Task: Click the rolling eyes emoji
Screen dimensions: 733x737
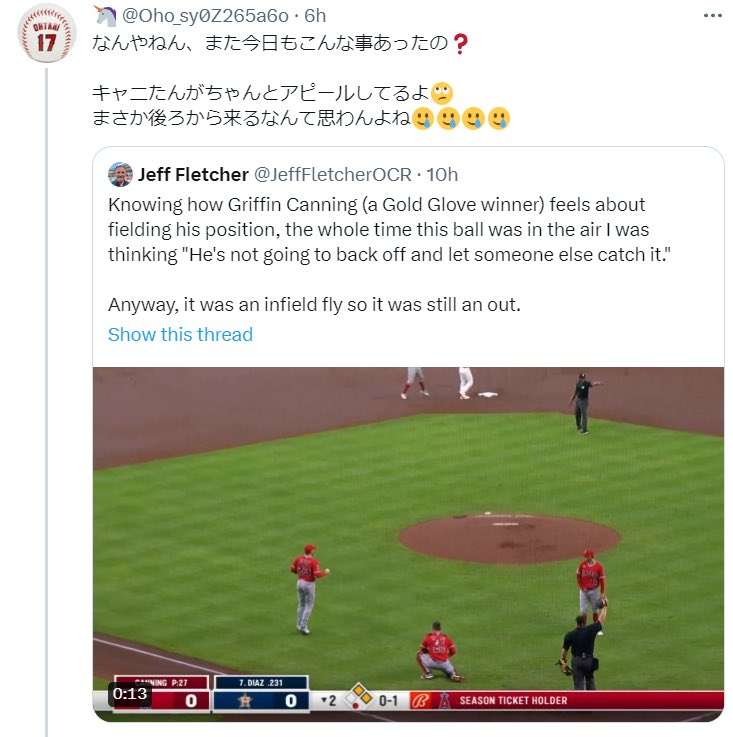Action: [441, 93]
